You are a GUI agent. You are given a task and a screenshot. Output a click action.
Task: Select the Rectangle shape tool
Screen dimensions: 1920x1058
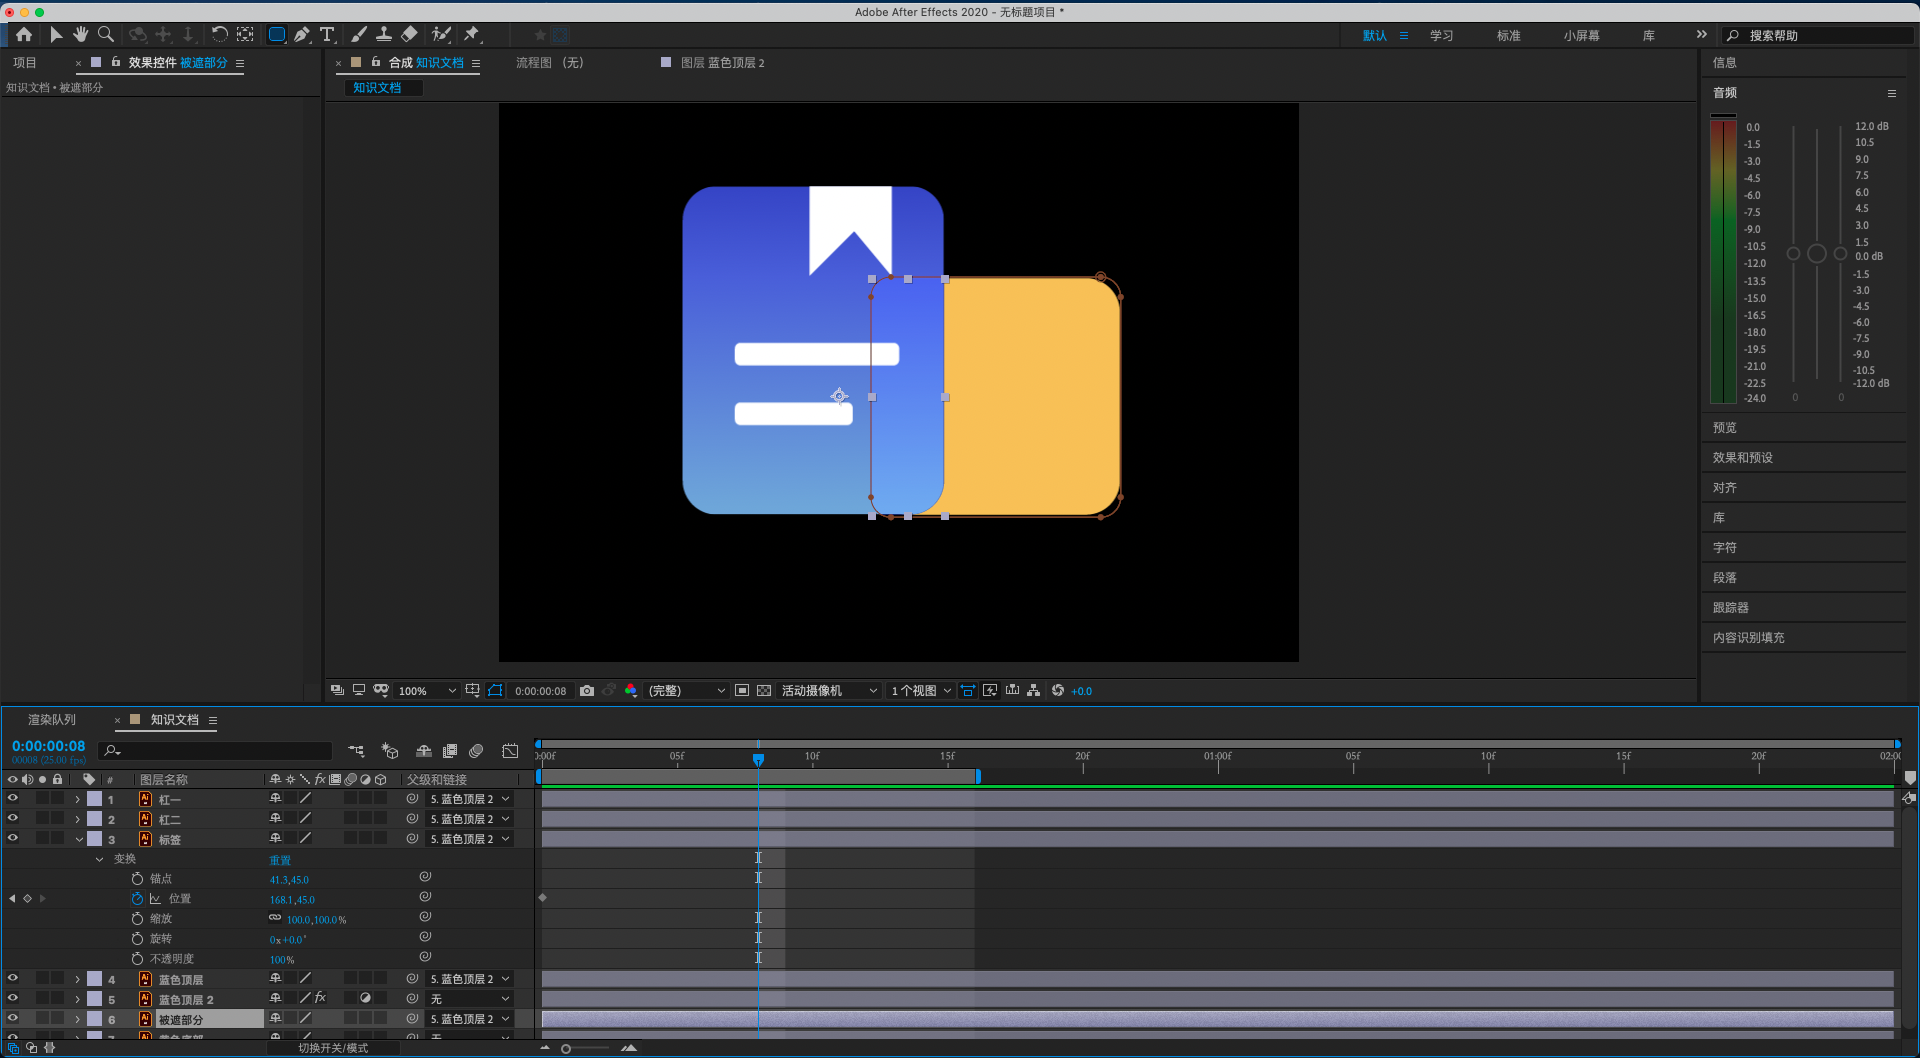(277, 35)
